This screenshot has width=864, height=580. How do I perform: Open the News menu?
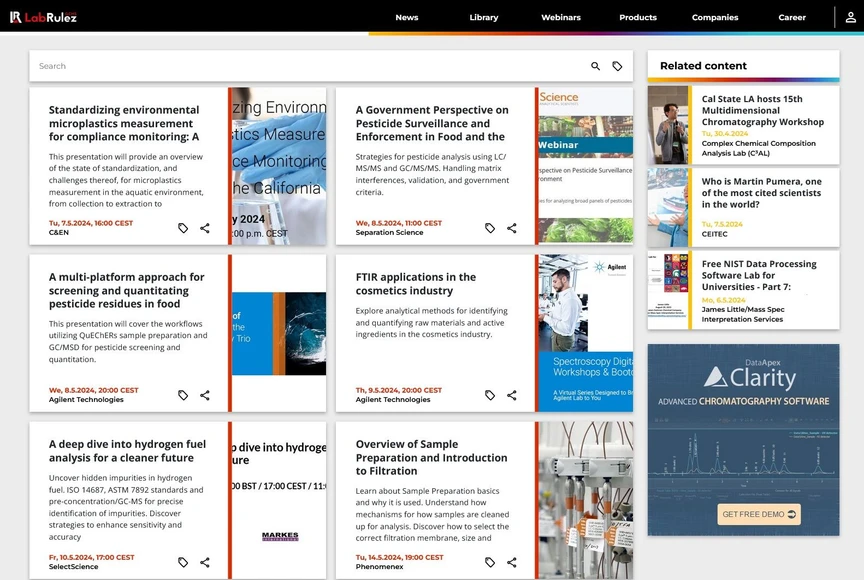tap(407, 17)
